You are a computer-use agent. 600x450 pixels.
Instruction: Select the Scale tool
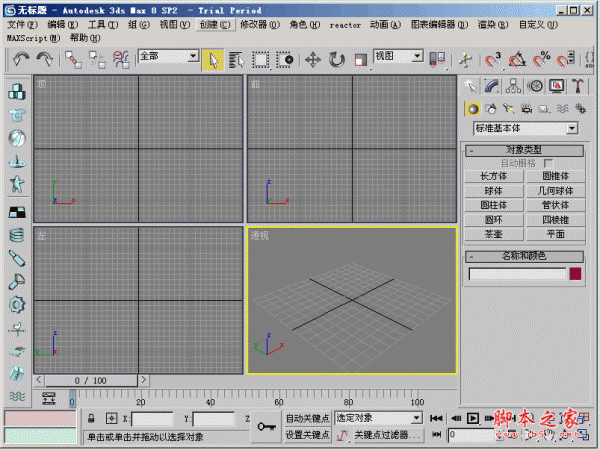(360, 60)
